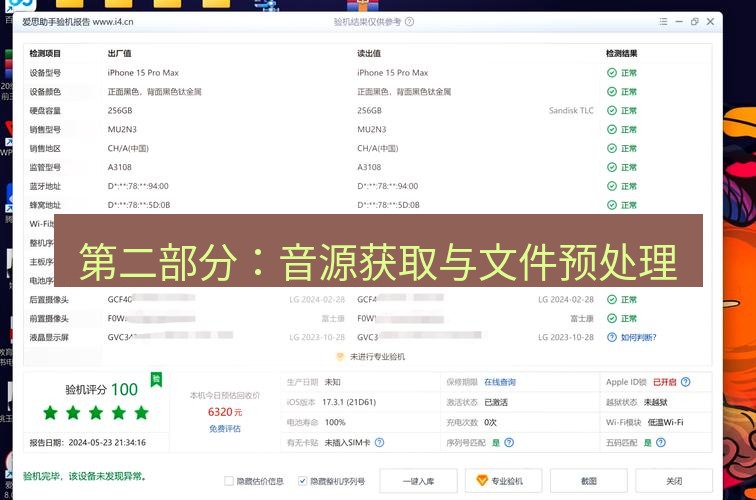Click the fifth green rating star
Image resolution: width=756 pixels, height=500 pixels.
click(141, 413)
